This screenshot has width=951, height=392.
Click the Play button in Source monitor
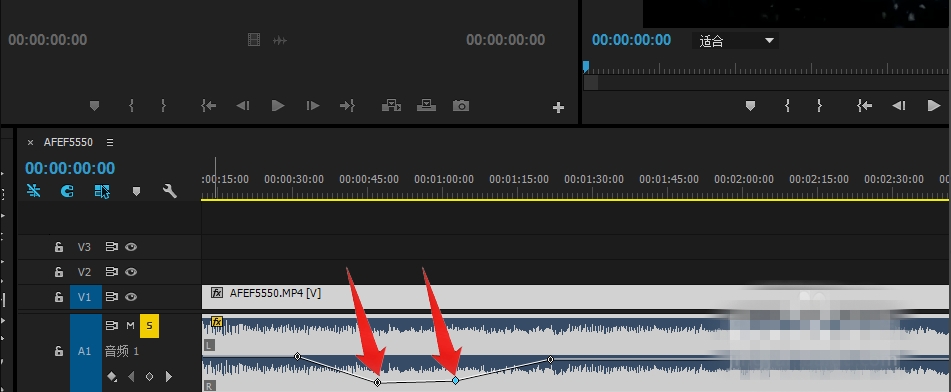[278, 106]
